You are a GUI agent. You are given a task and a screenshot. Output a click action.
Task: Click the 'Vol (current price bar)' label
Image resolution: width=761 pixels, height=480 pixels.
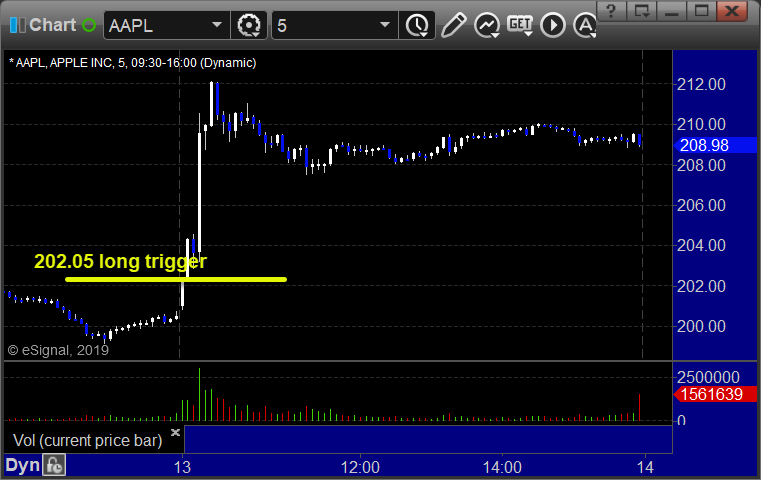pyautogui.click(x=87, y=440)
